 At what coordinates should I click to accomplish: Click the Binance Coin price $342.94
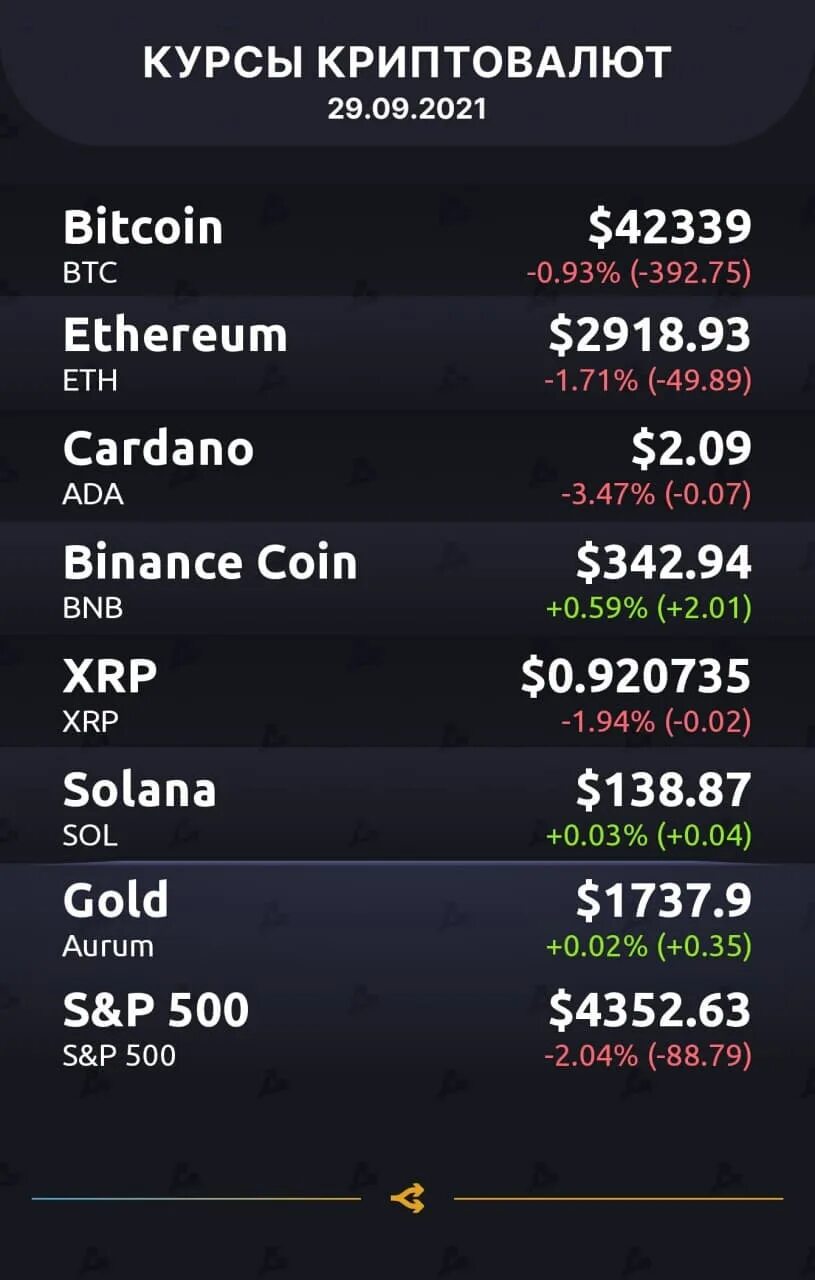[663, 563]
